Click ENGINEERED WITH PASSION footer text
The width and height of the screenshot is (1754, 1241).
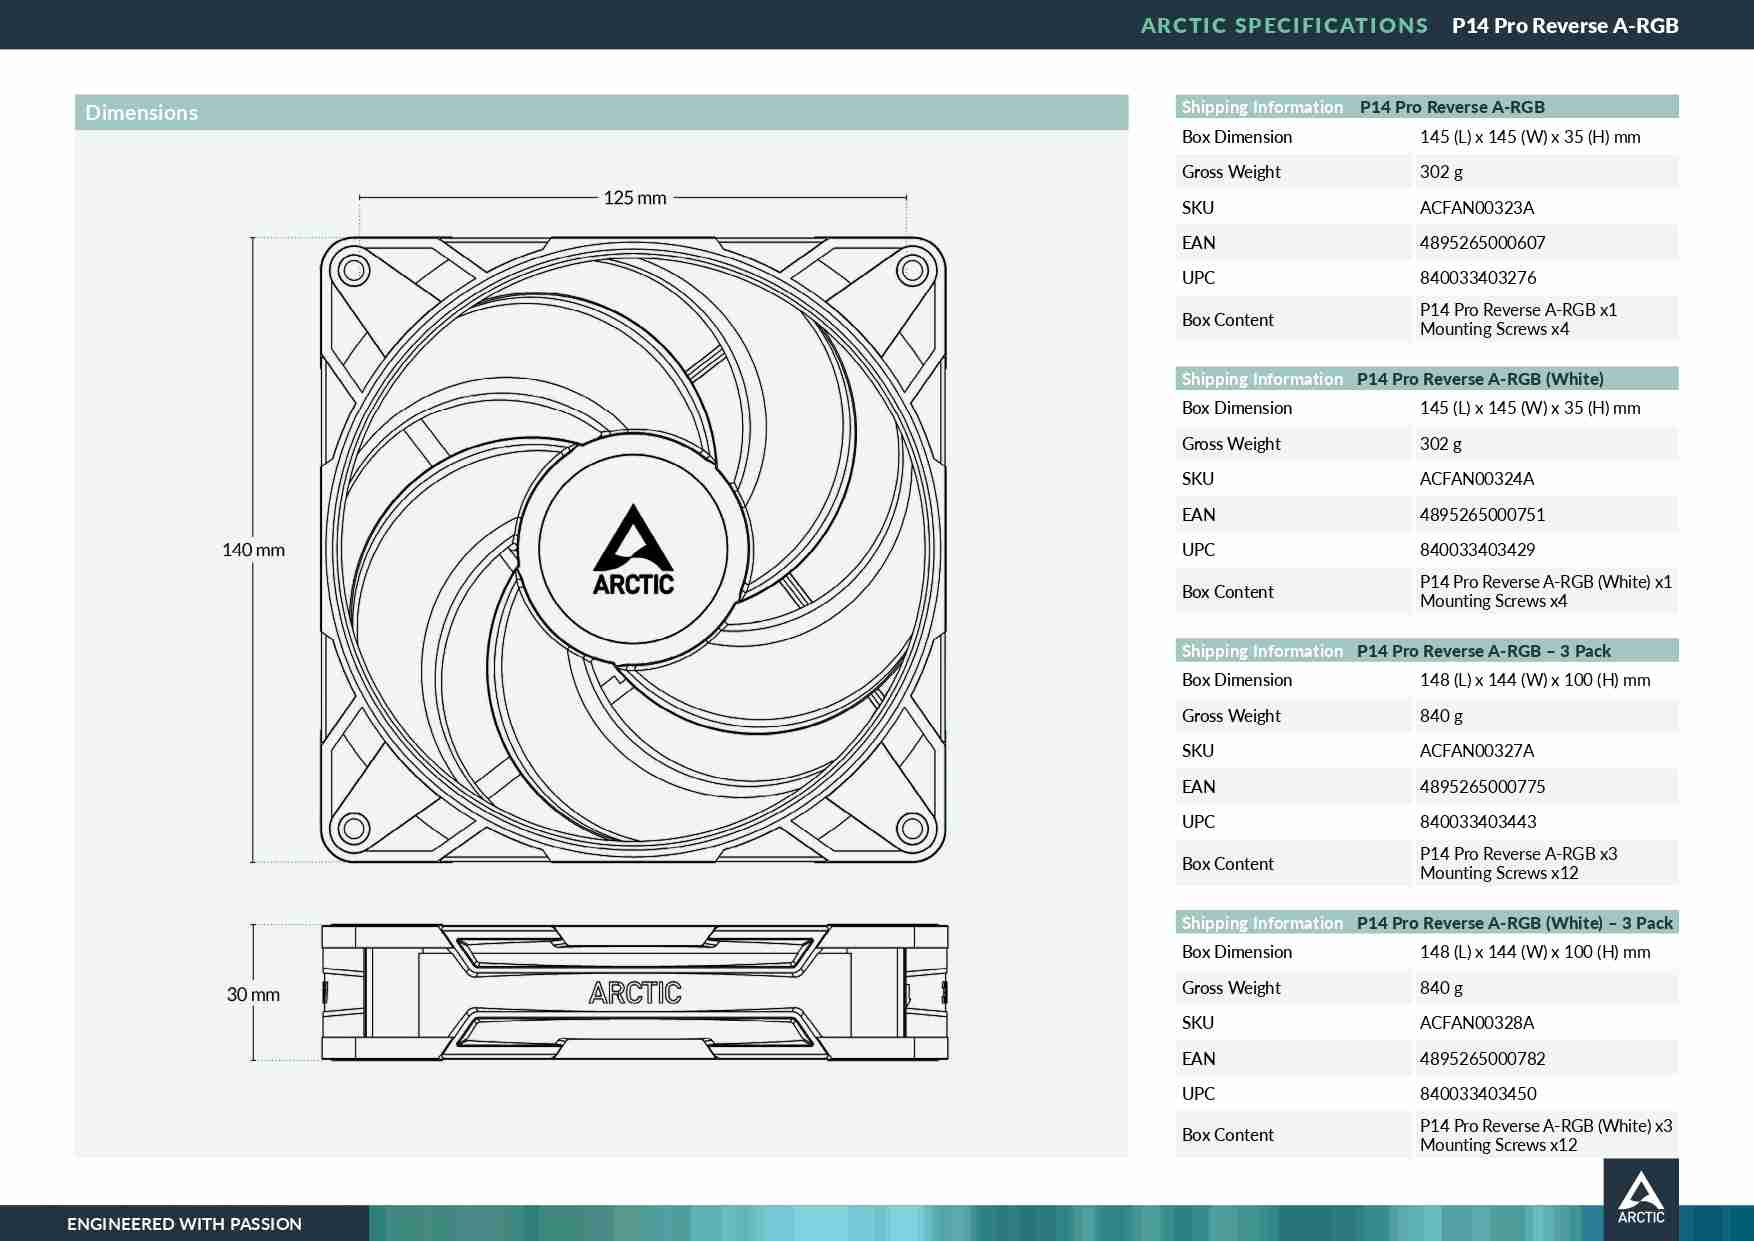[184, 1224]
